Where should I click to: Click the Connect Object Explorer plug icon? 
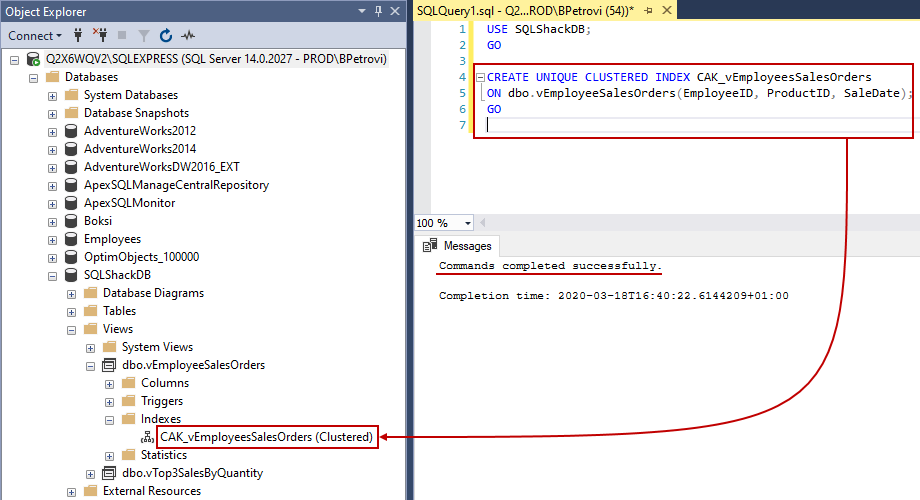[78, 35]
